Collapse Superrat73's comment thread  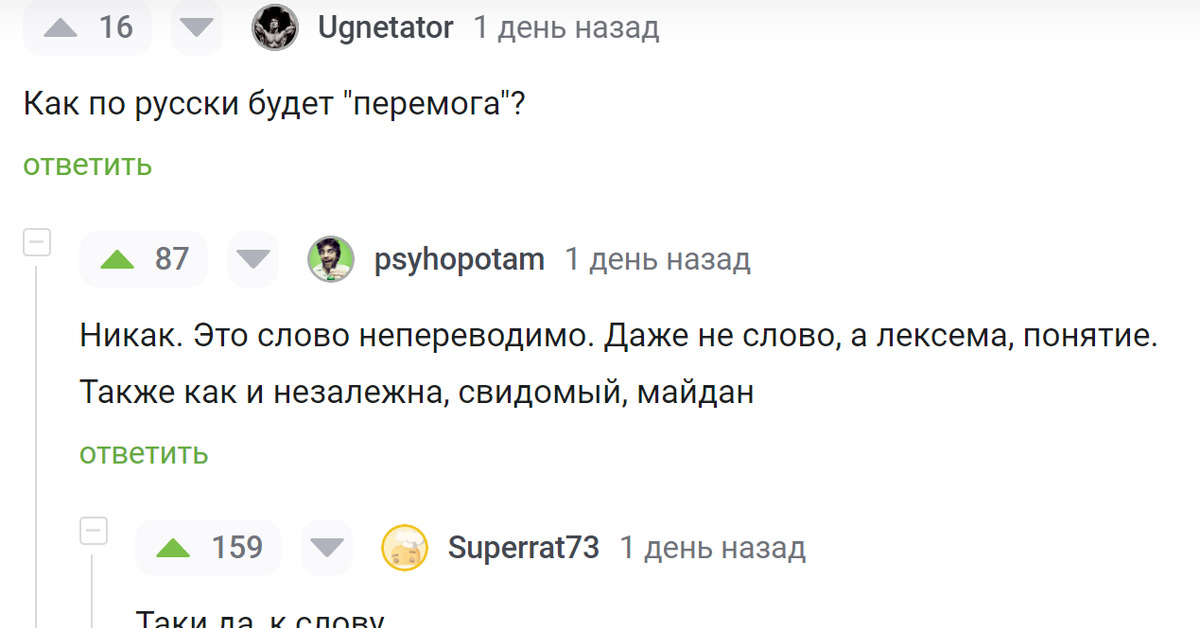(x=93, y=531)
